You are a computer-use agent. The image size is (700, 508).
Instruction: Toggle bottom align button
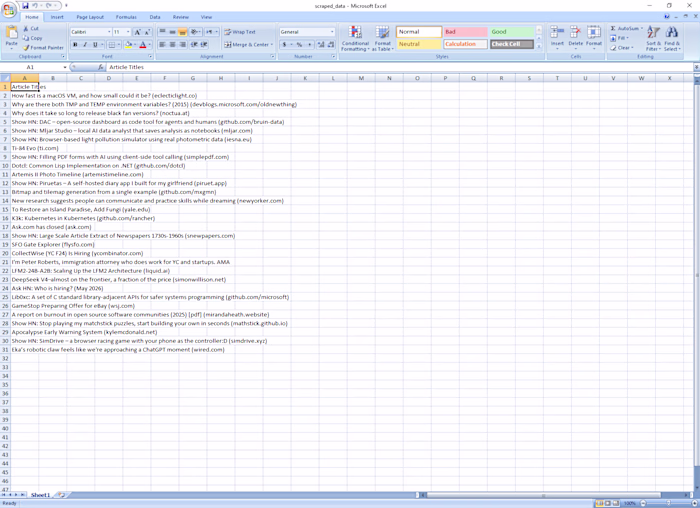click(182, 32)
